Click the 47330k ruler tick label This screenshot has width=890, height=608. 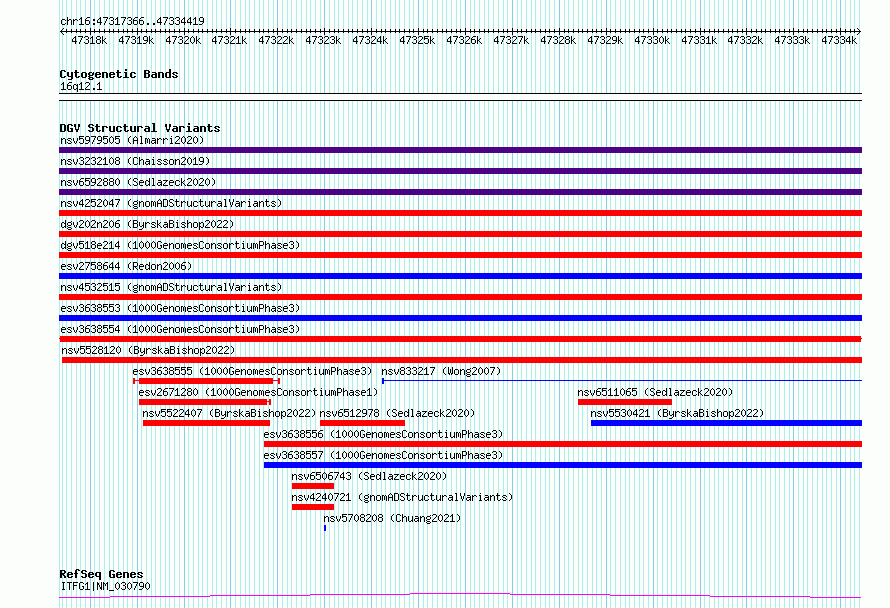652,40
